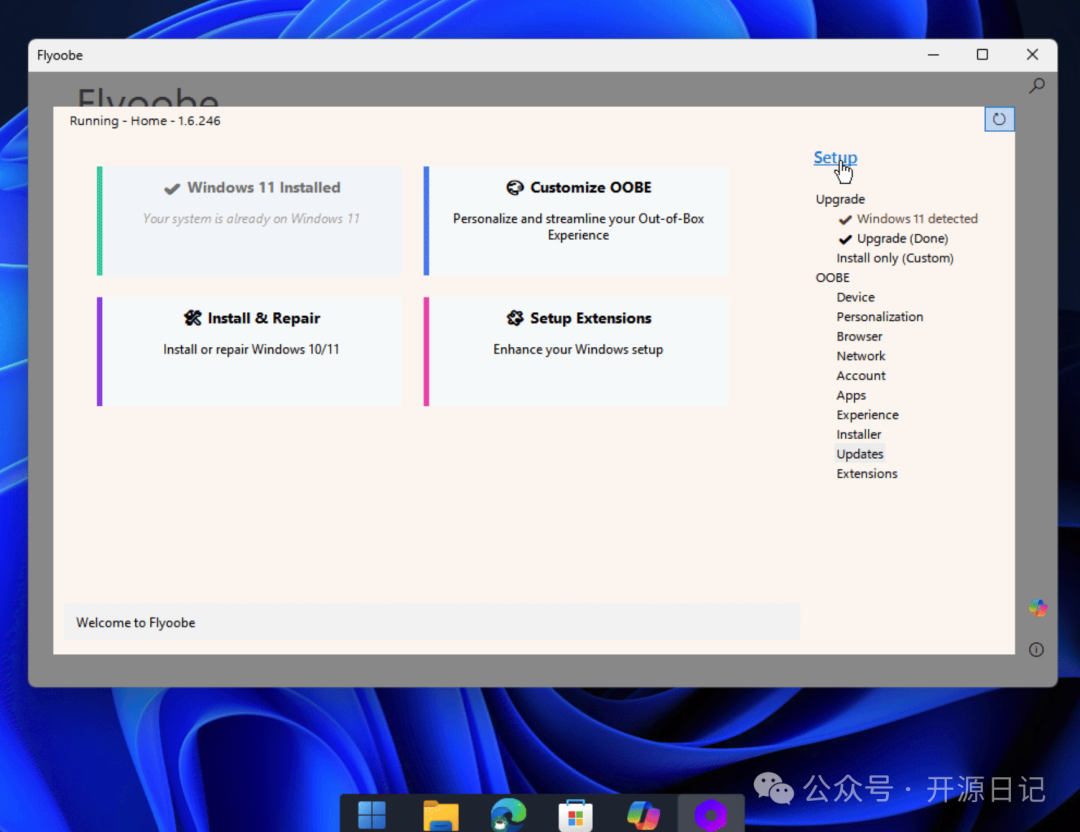
Task: Click the search magnifier icon
Action: point(1037,86)
